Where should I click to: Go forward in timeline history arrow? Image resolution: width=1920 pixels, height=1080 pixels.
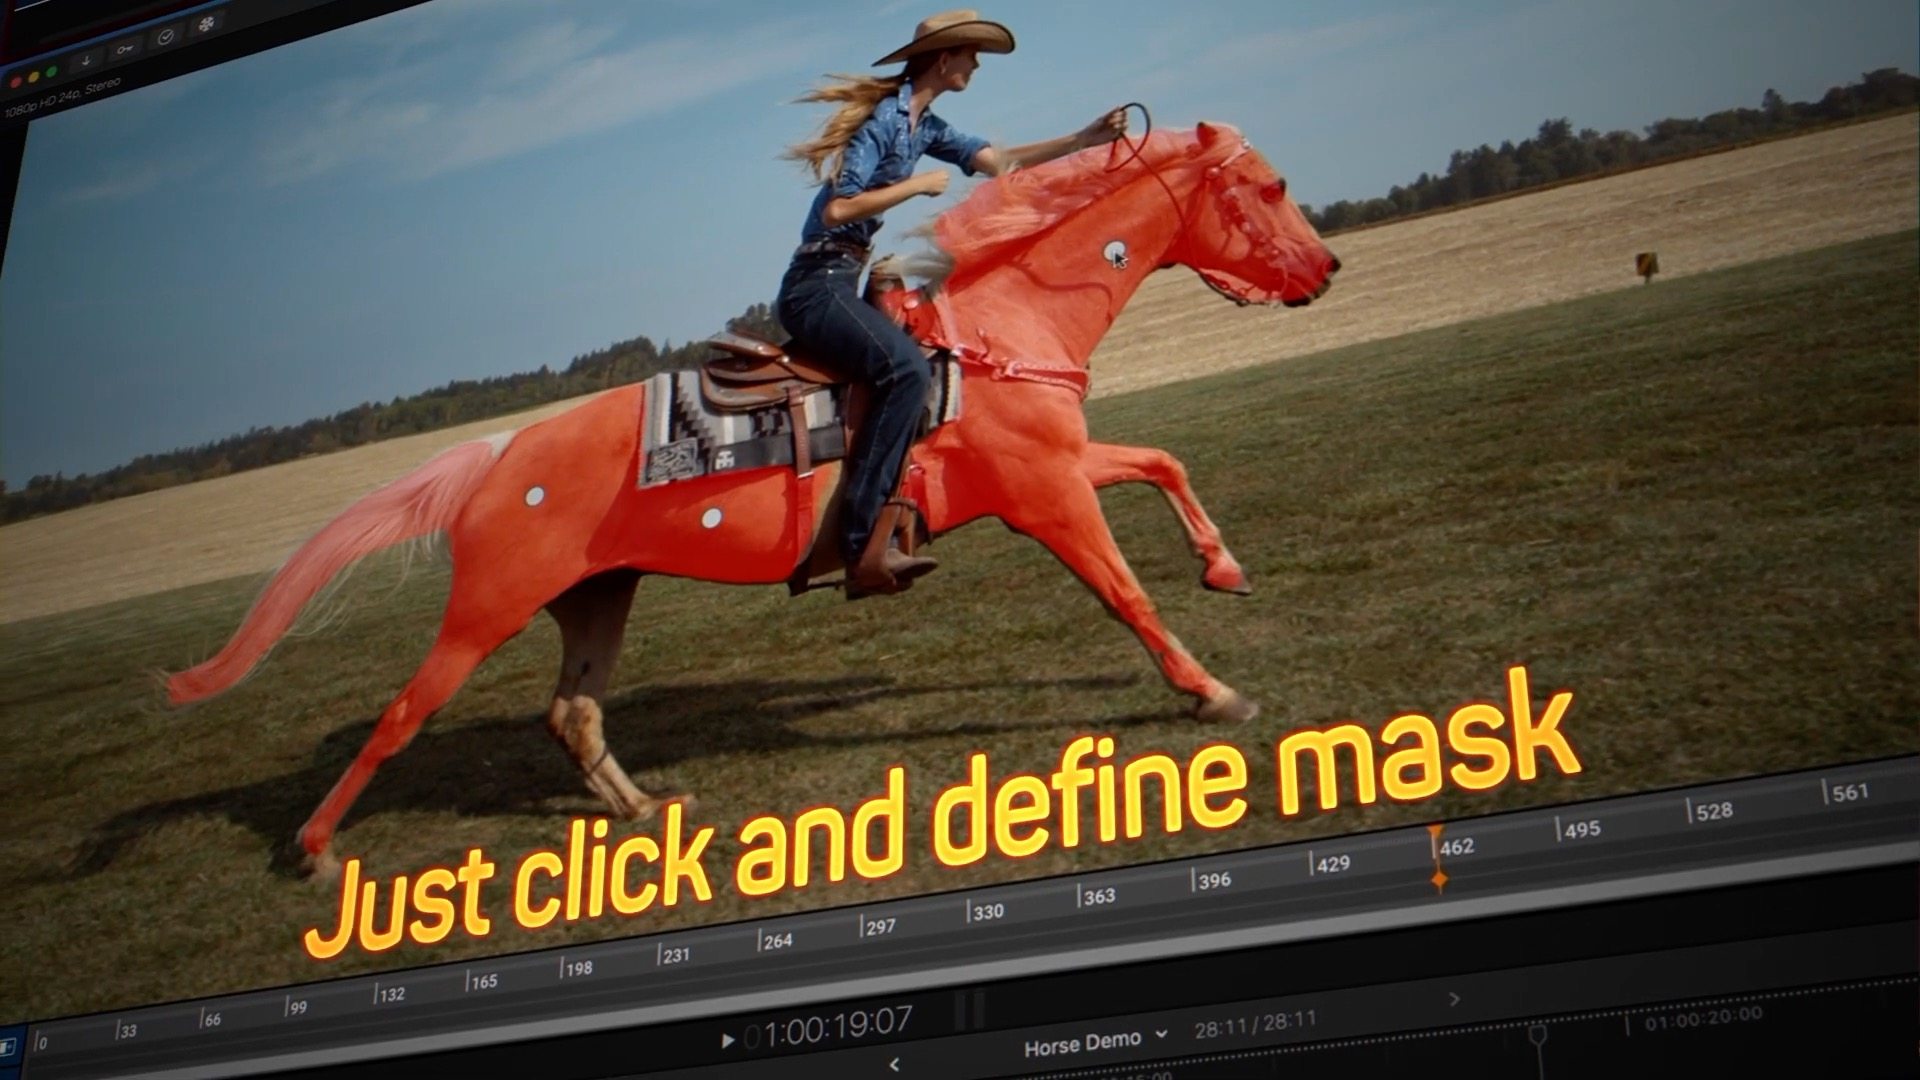point(1453,998)
